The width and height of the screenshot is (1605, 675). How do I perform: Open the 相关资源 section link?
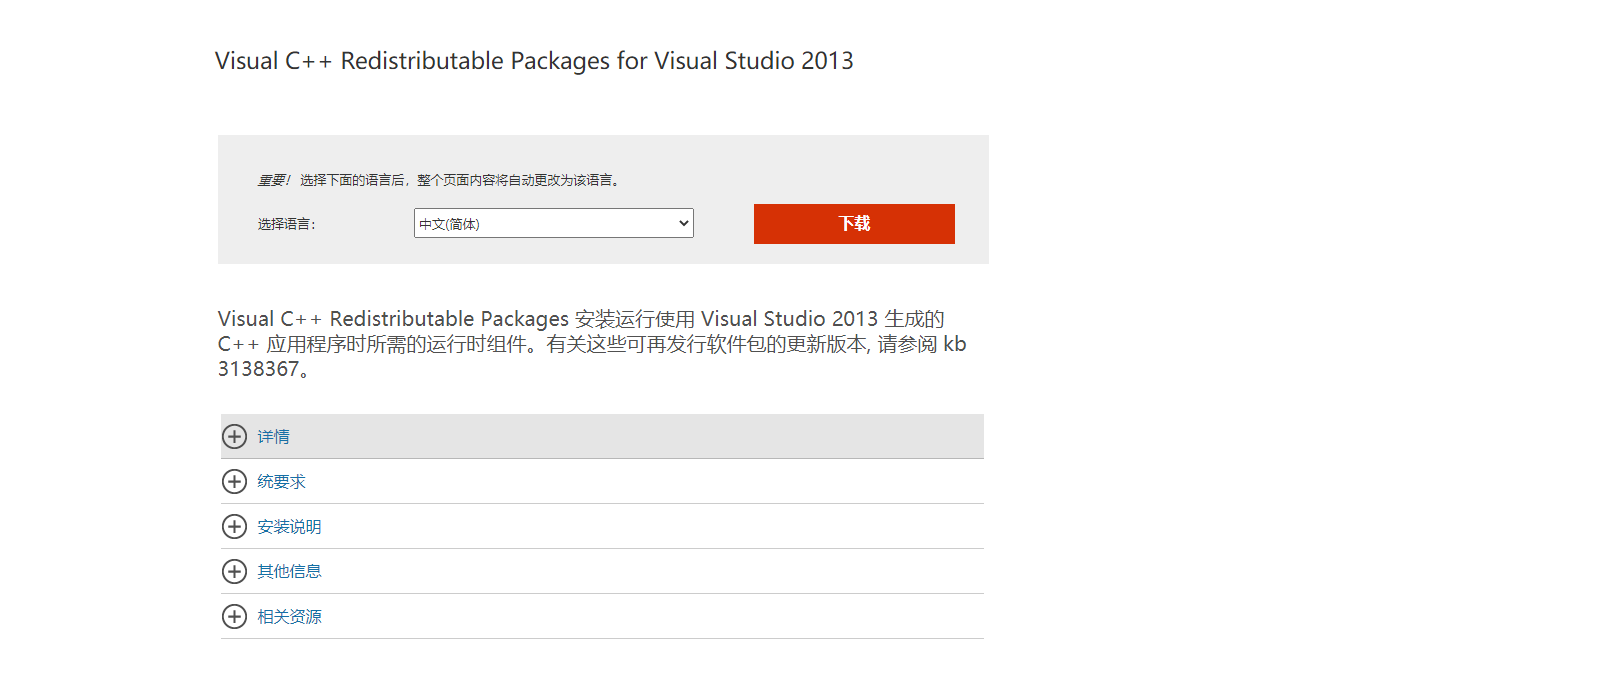[289, 617]
